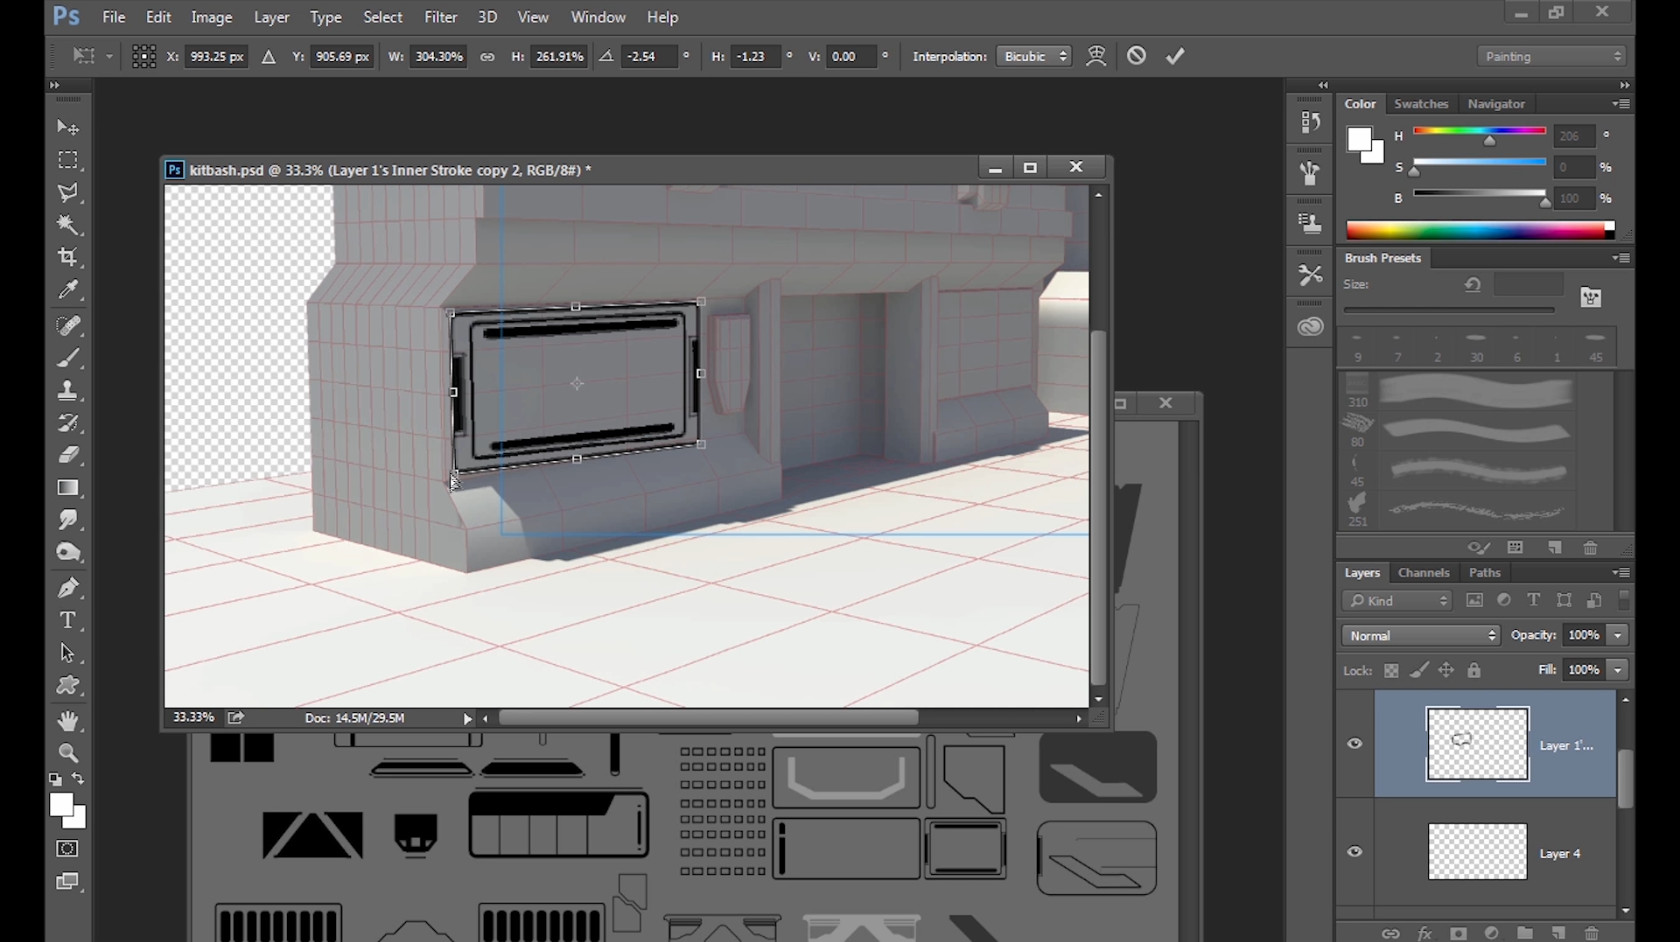The image size is (1680, 942).
Task: Open the Interpolation Bicubic dropdown
Action: pos(1034,56)
